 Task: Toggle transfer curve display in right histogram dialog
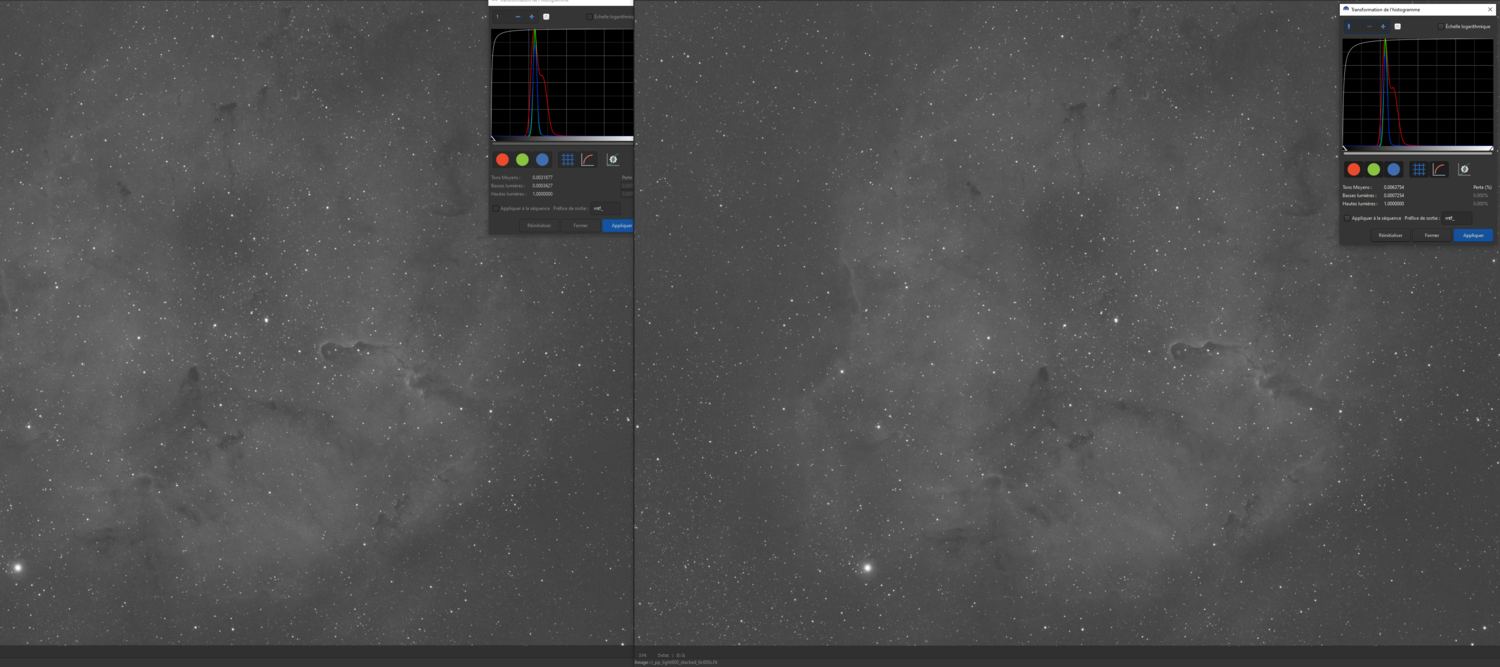(1439, 169)
